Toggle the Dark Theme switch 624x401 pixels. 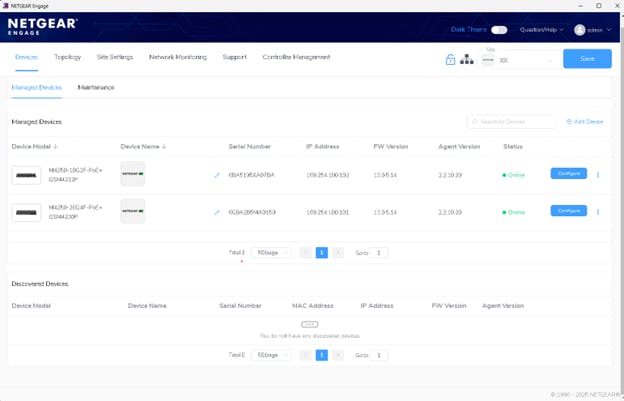pyautogui.click(x=499, y=30)
